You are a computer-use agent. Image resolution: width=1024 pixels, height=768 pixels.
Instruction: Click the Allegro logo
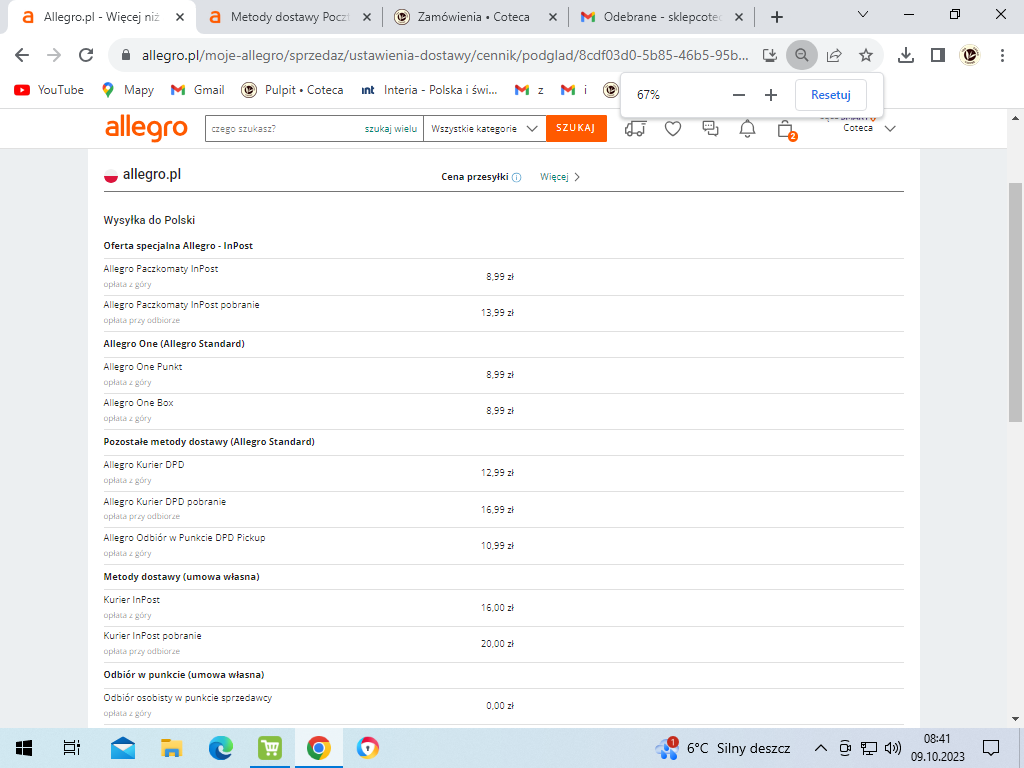pos(146,128)
